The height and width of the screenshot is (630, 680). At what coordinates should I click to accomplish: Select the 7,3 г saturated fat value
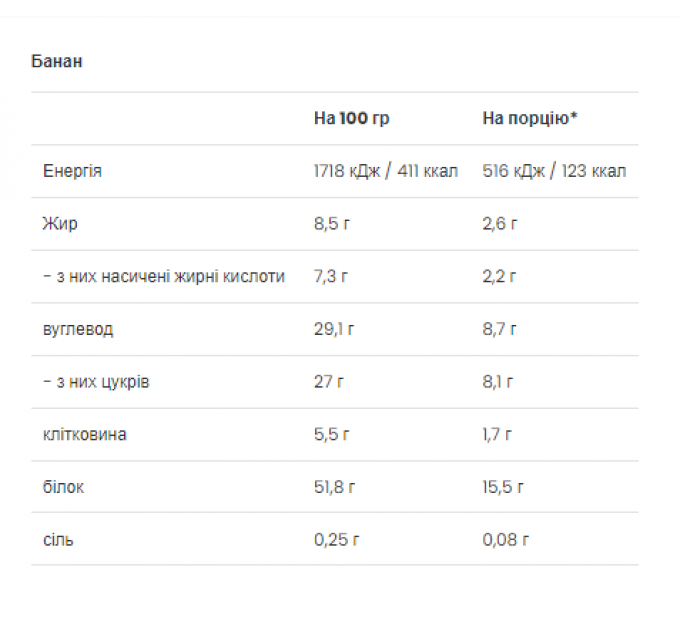pyautogui.click(x=331, y=276)
